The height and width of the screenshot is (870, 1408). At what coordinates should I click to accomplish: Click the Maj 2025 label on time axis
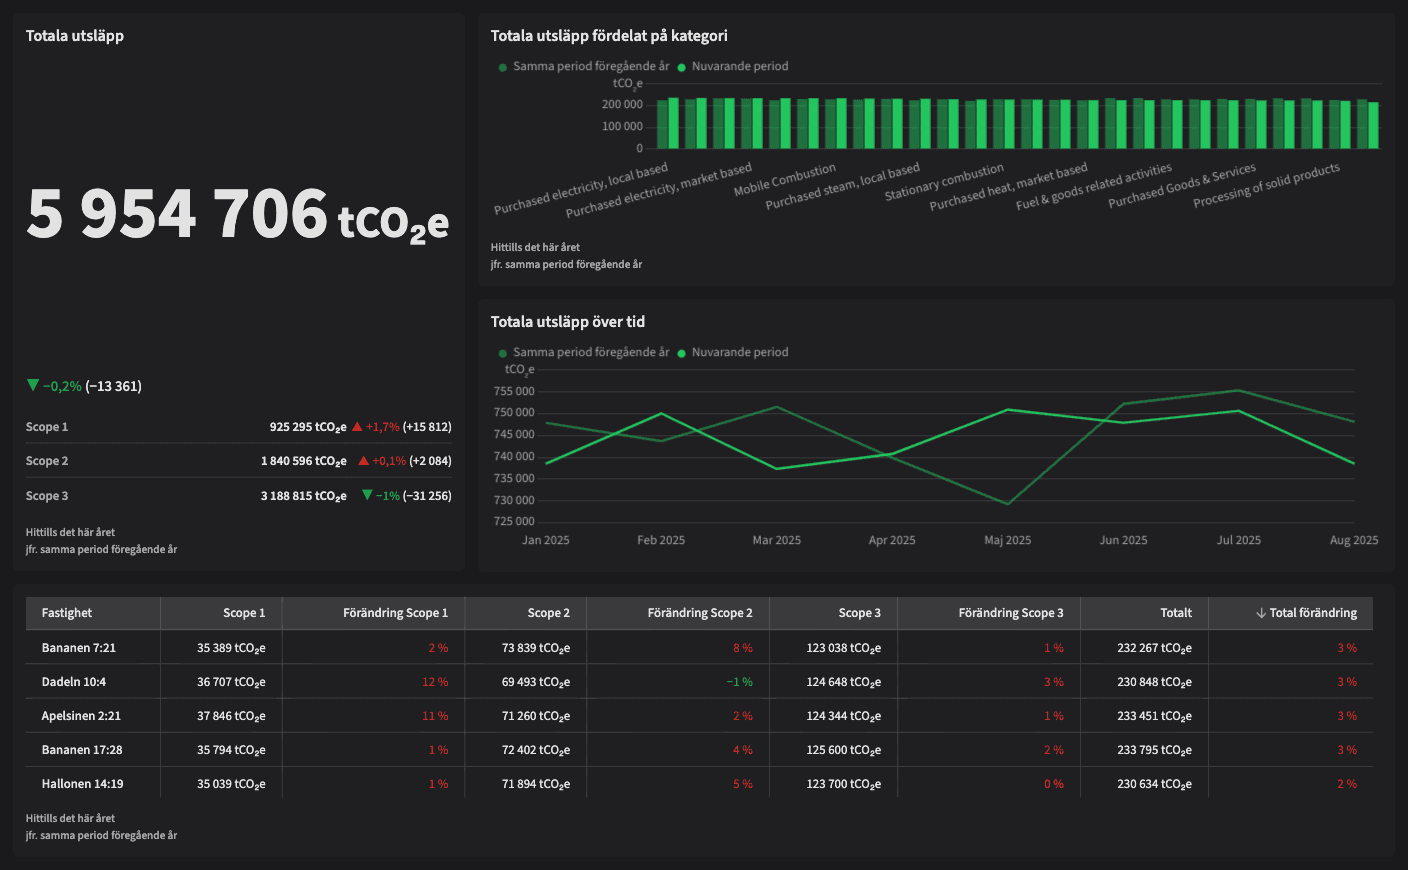point(1007,540)
